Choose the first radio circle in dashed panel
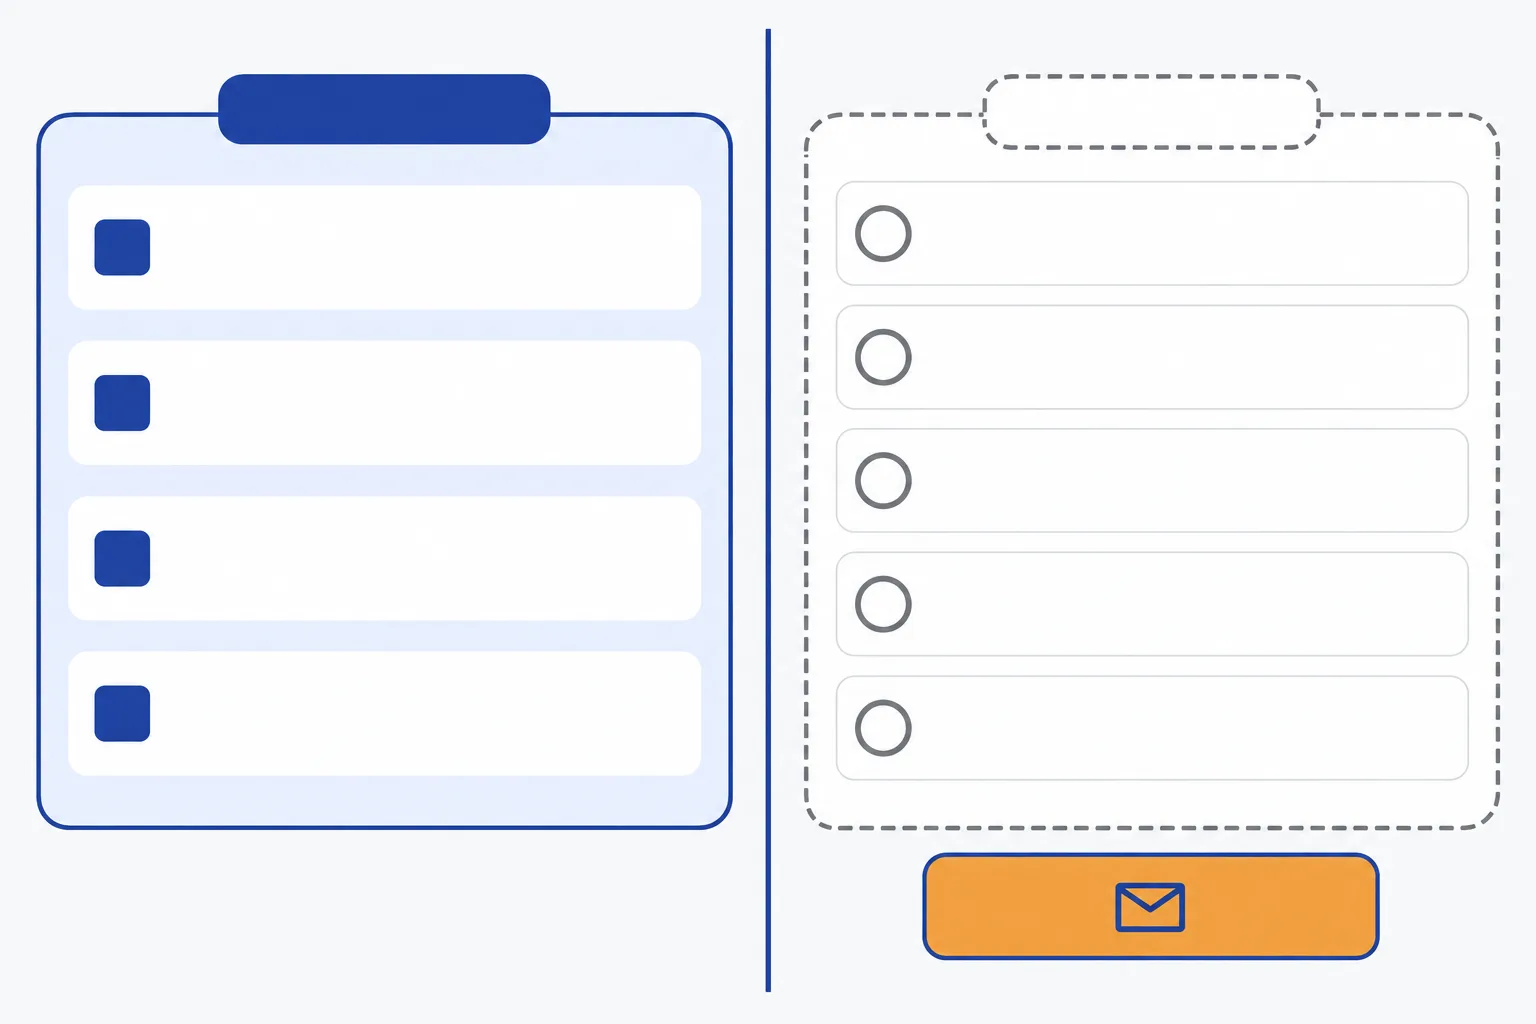The image size is (1536, 1024). [883, 234]
